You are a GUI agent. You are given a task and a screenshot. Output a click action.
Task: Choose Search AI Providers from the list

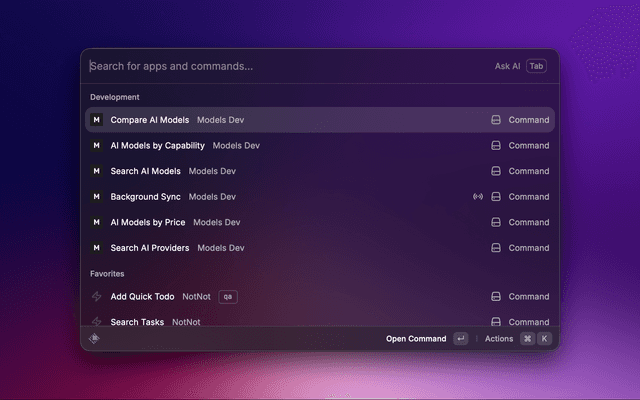[150, 248]
